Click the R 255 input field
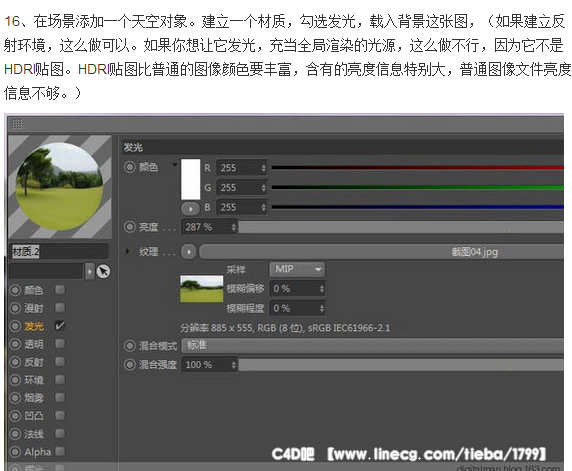The height and width of the screenshot is (471, 572). 242,168
